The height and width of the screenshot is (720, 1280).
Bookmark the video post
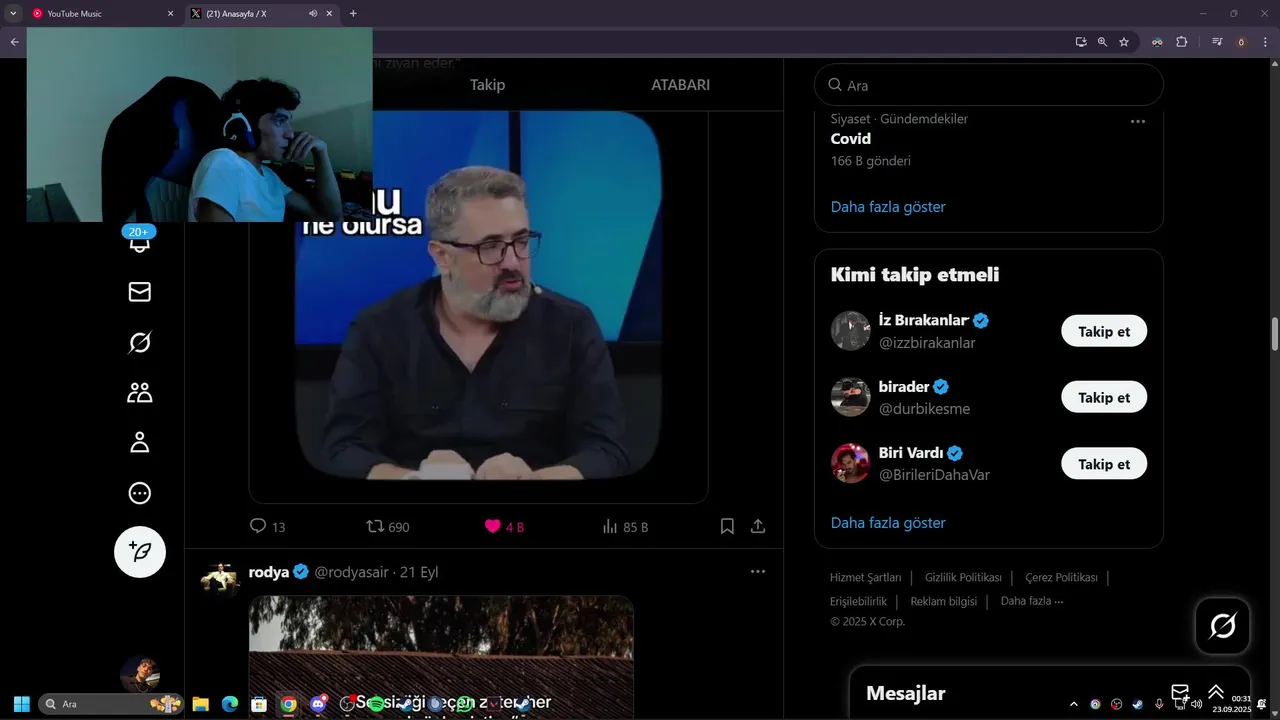pos(728,526)
